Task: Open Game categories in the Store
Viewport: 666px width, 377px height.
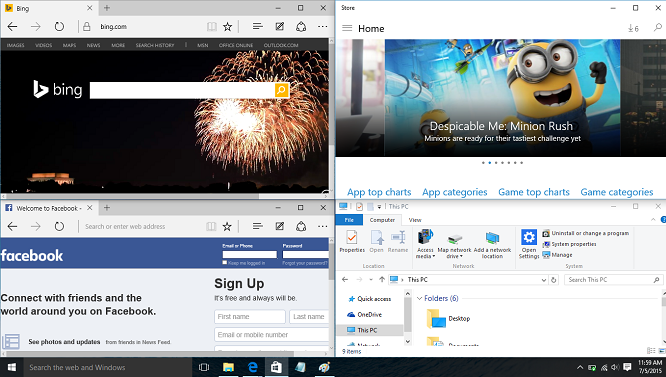Action: (x=617, y=192)
